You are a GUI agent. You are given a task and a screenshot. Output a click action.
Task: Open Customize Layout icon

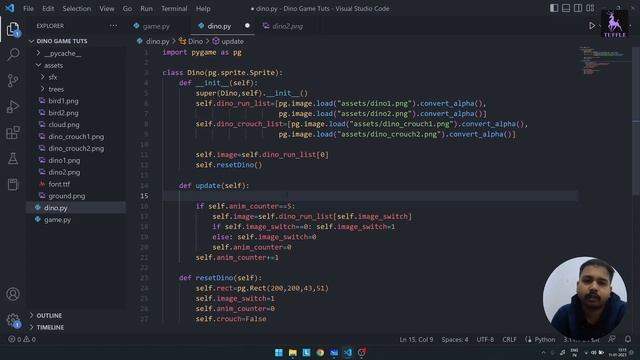point(590,8)
